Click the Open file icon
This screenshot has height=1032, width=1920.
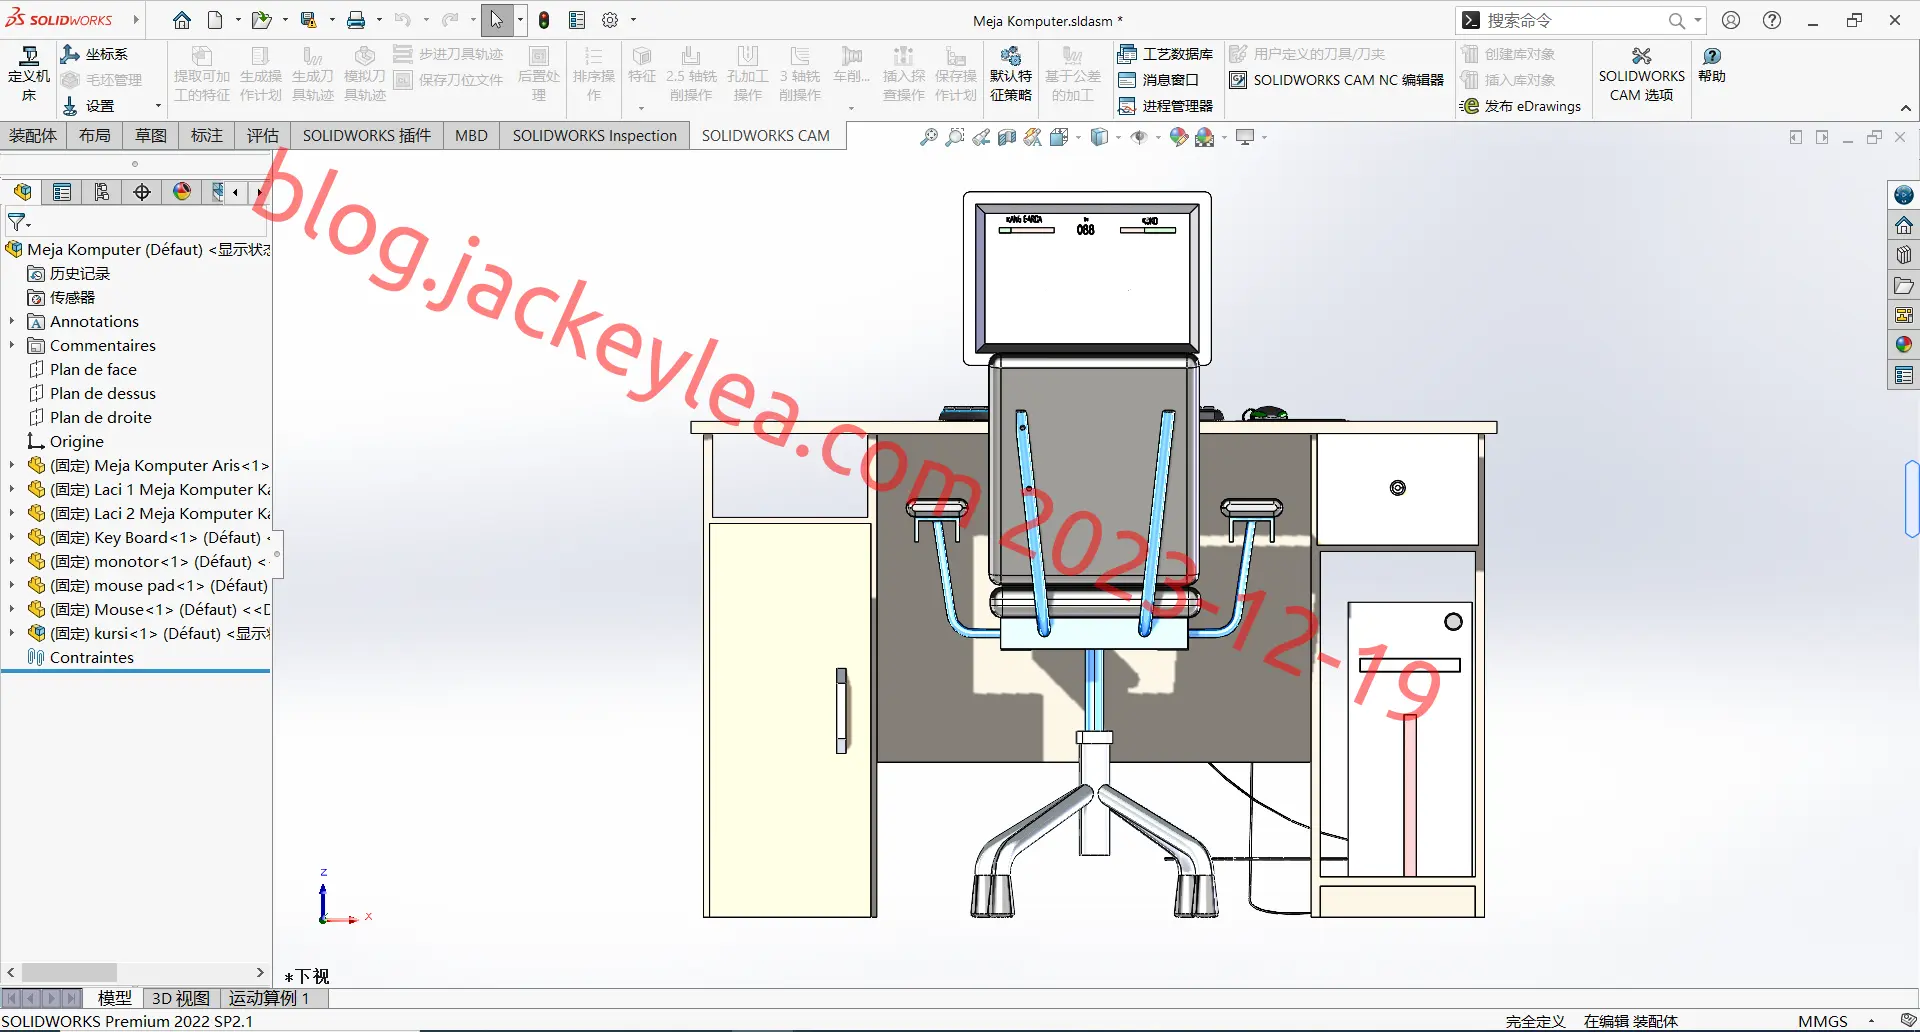point(261,20)
